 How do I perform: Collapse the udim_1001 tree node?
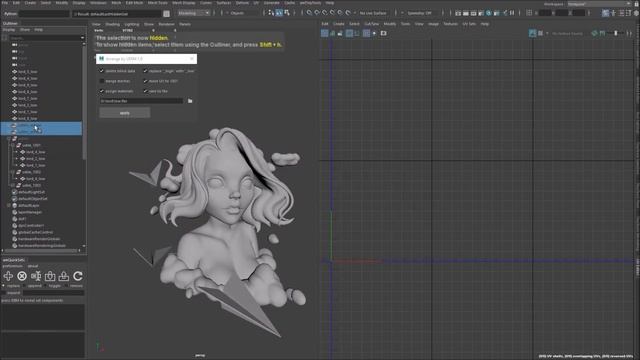(13, 145)
